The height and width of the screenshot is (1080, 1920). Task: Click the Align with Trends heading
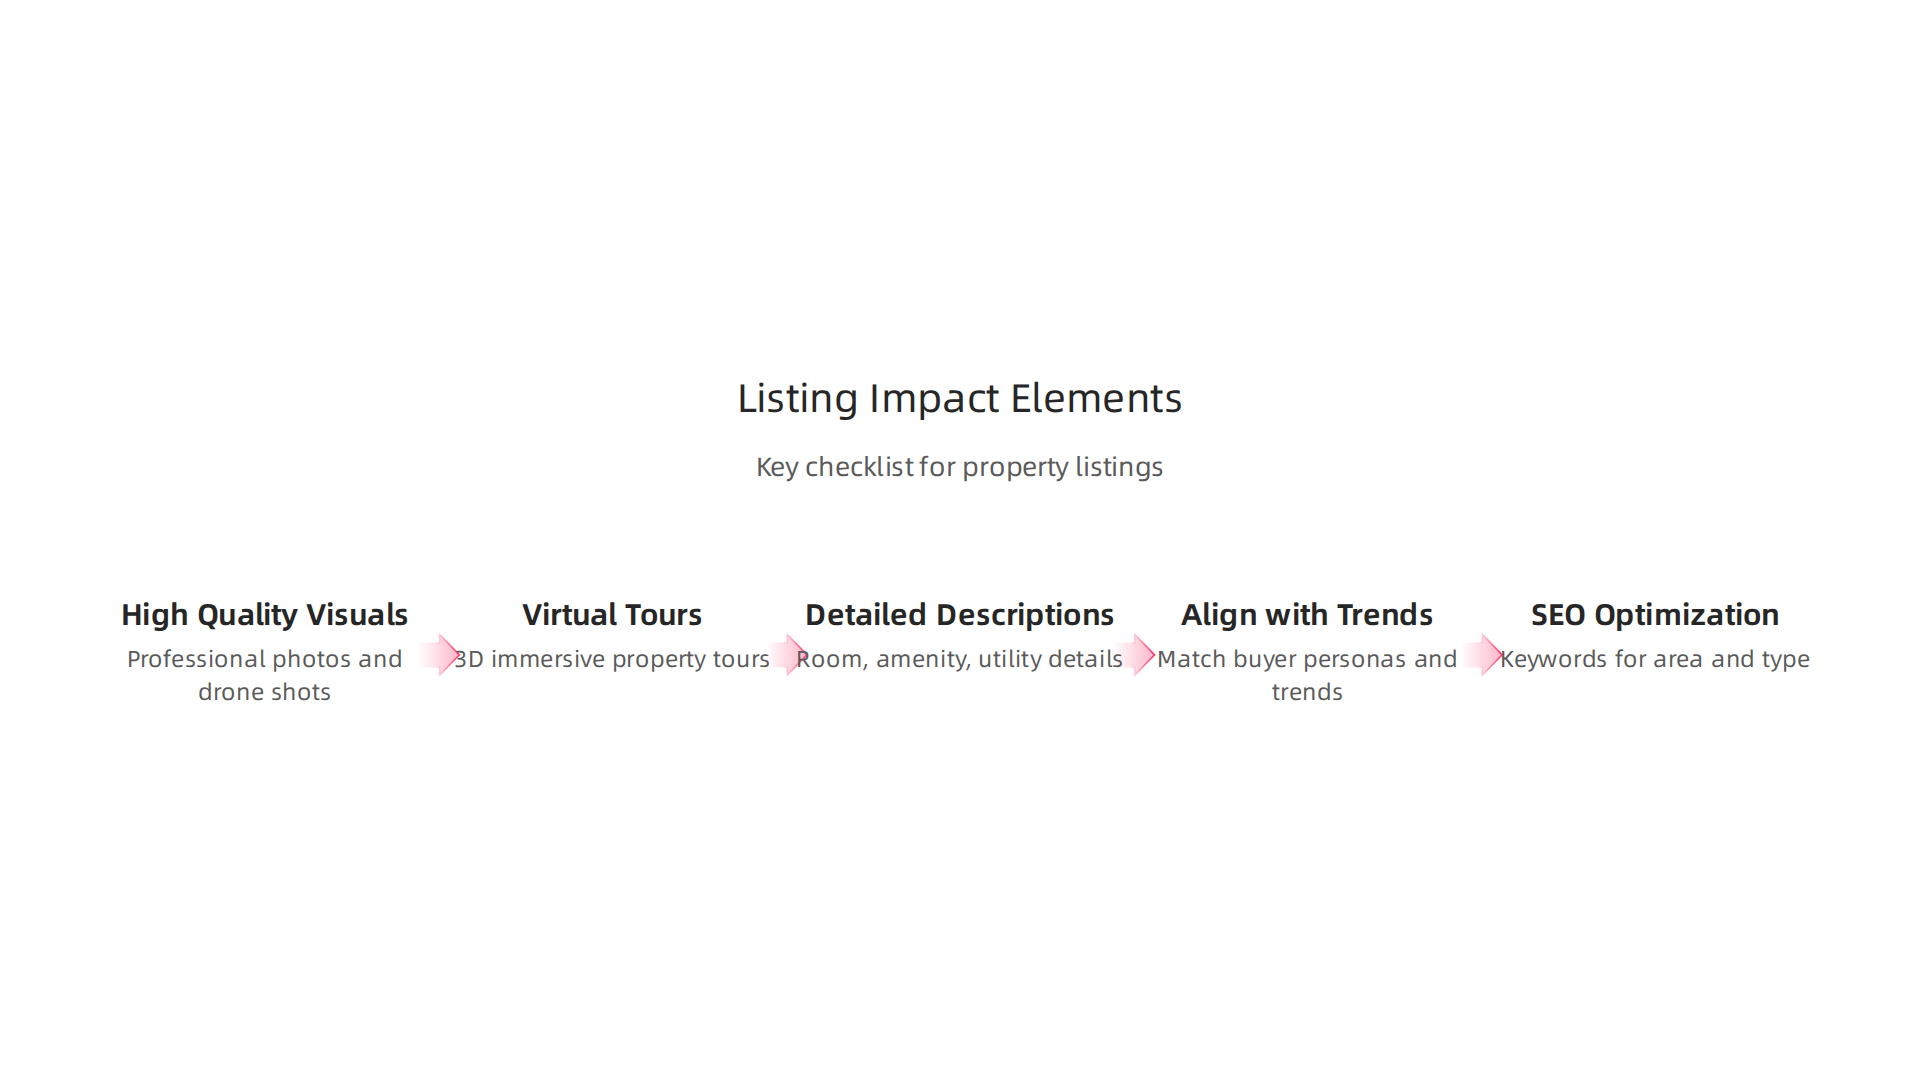point(1307,615)
